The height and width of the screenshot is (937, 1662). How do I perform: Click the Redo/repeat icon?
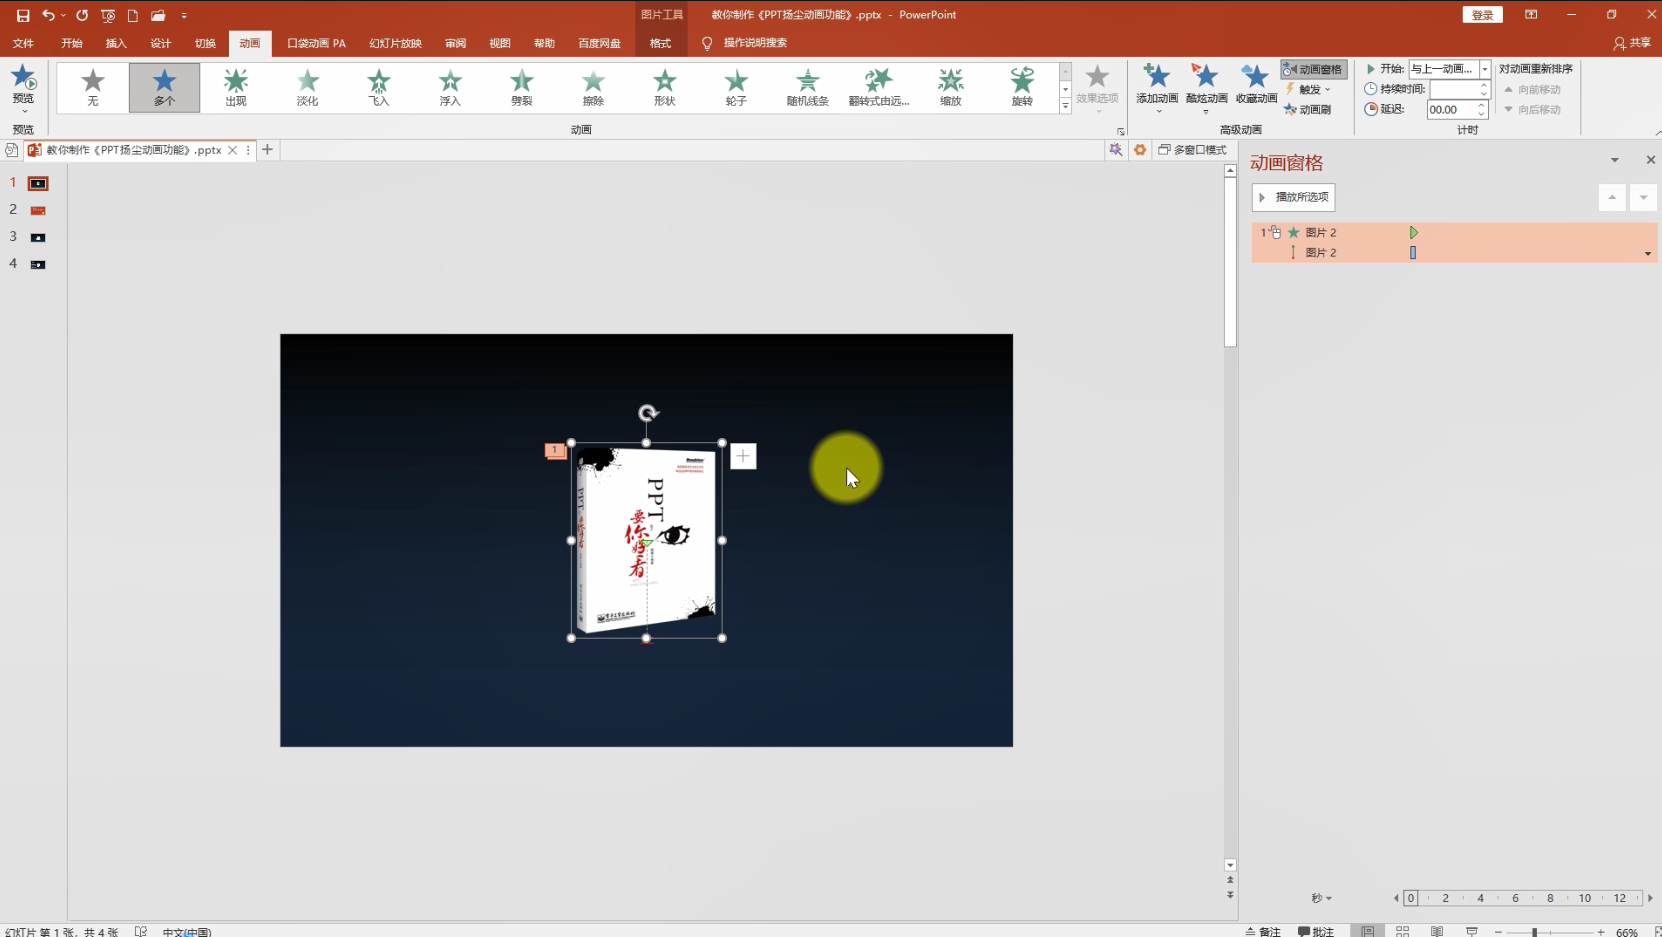[x=82, y=15]
